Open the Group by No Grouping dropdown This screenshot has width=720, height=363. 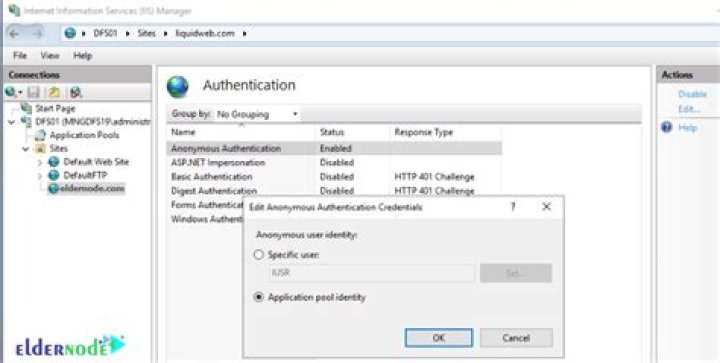click(x=257, y=114)
